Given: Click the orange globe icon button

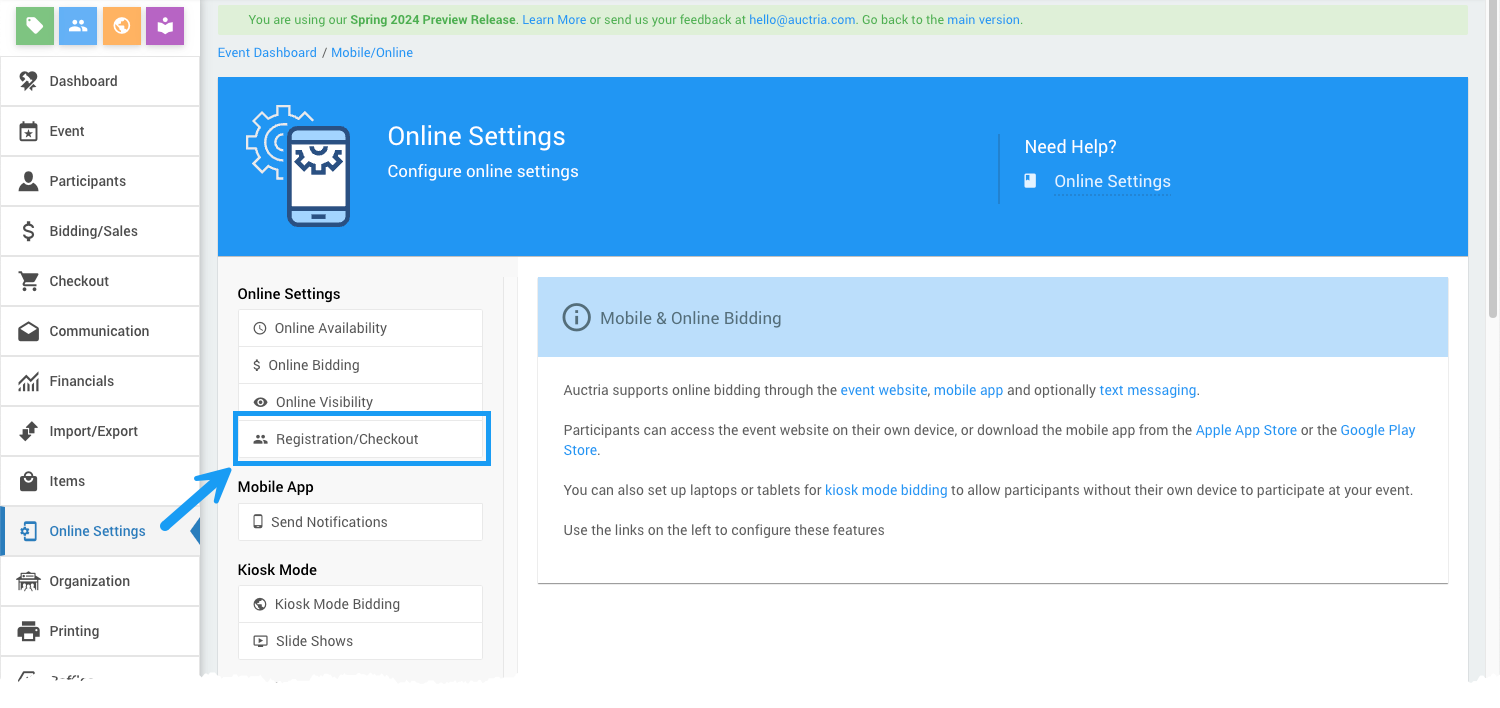Looking at the screenshot, I should pos(122,26).
